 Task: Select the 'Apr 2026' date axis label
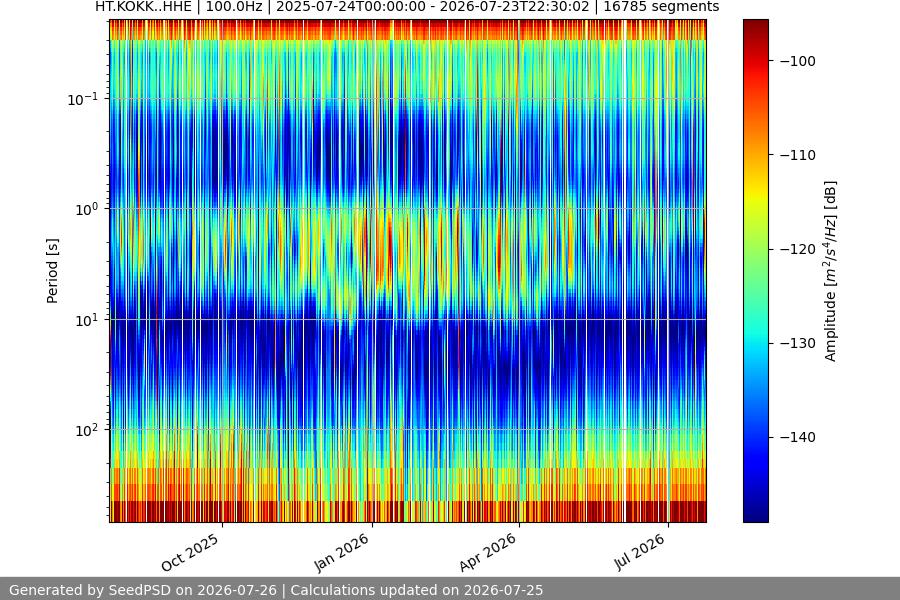488,552
